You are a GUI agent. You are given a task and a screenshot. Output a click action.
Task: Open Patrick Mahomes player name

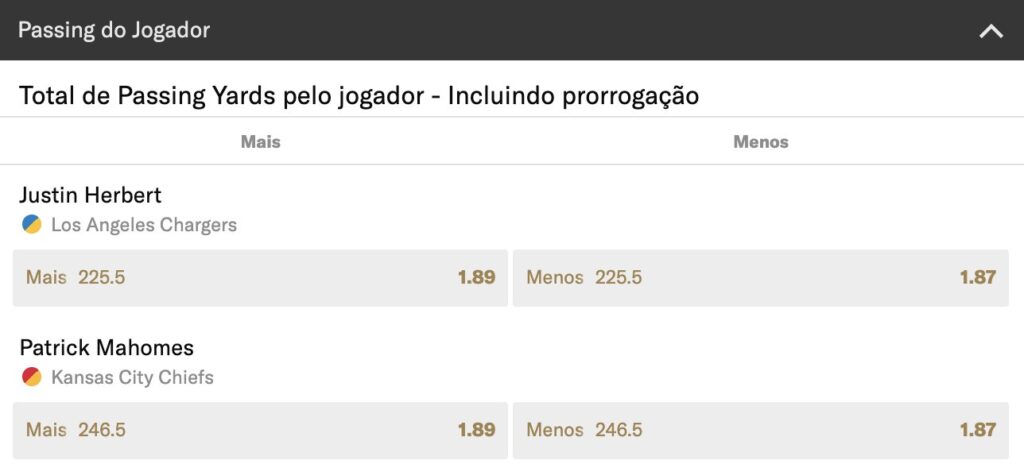click(x=106, y=347)
